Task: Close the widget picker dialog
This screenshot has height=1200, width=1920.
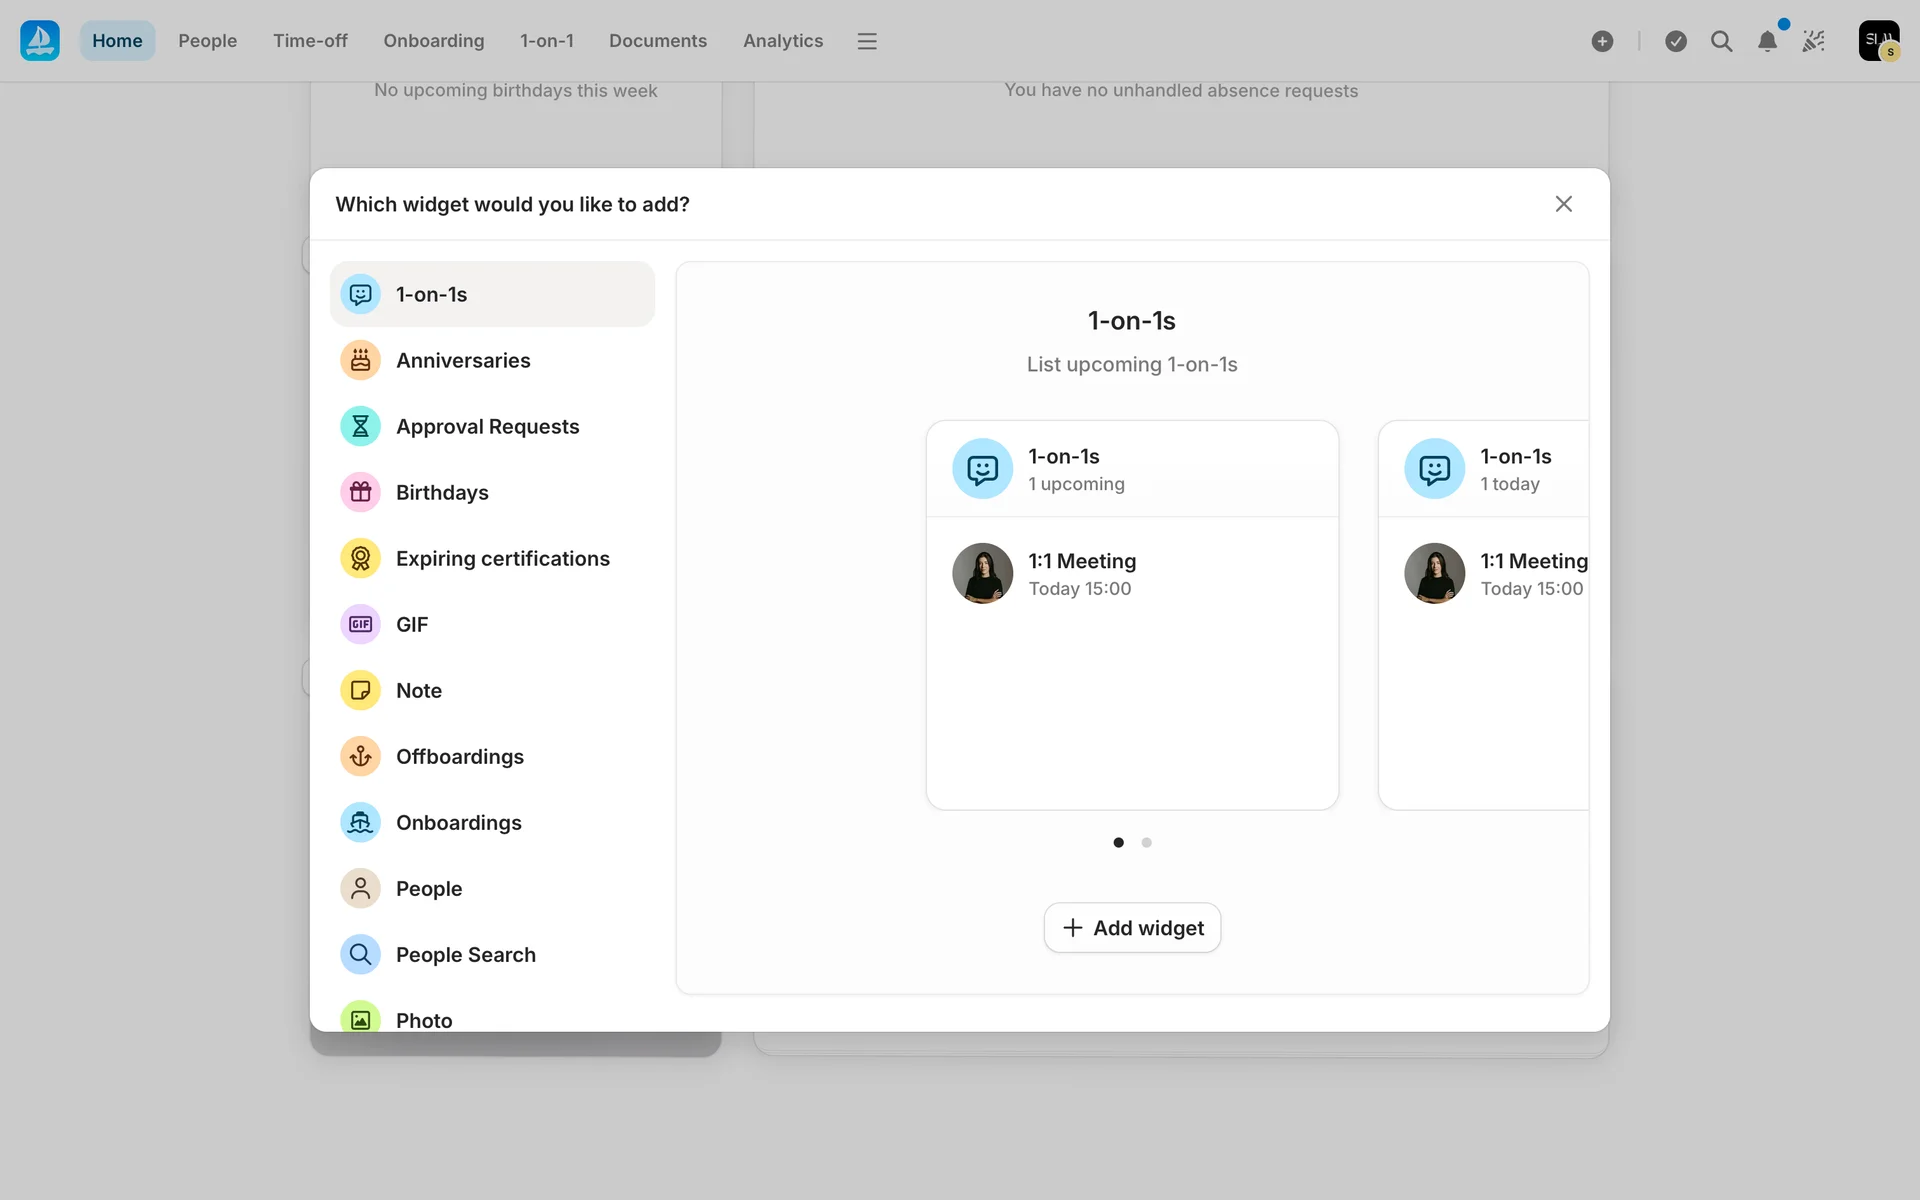Action: tap(1563, 204)
